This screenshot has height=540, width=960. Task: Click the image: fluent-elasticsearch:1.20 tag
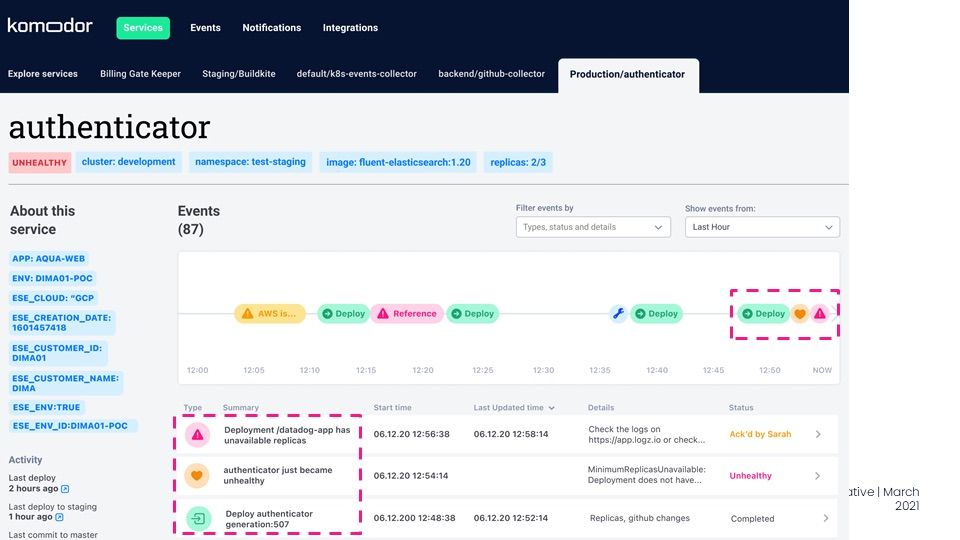coord(398,162)
